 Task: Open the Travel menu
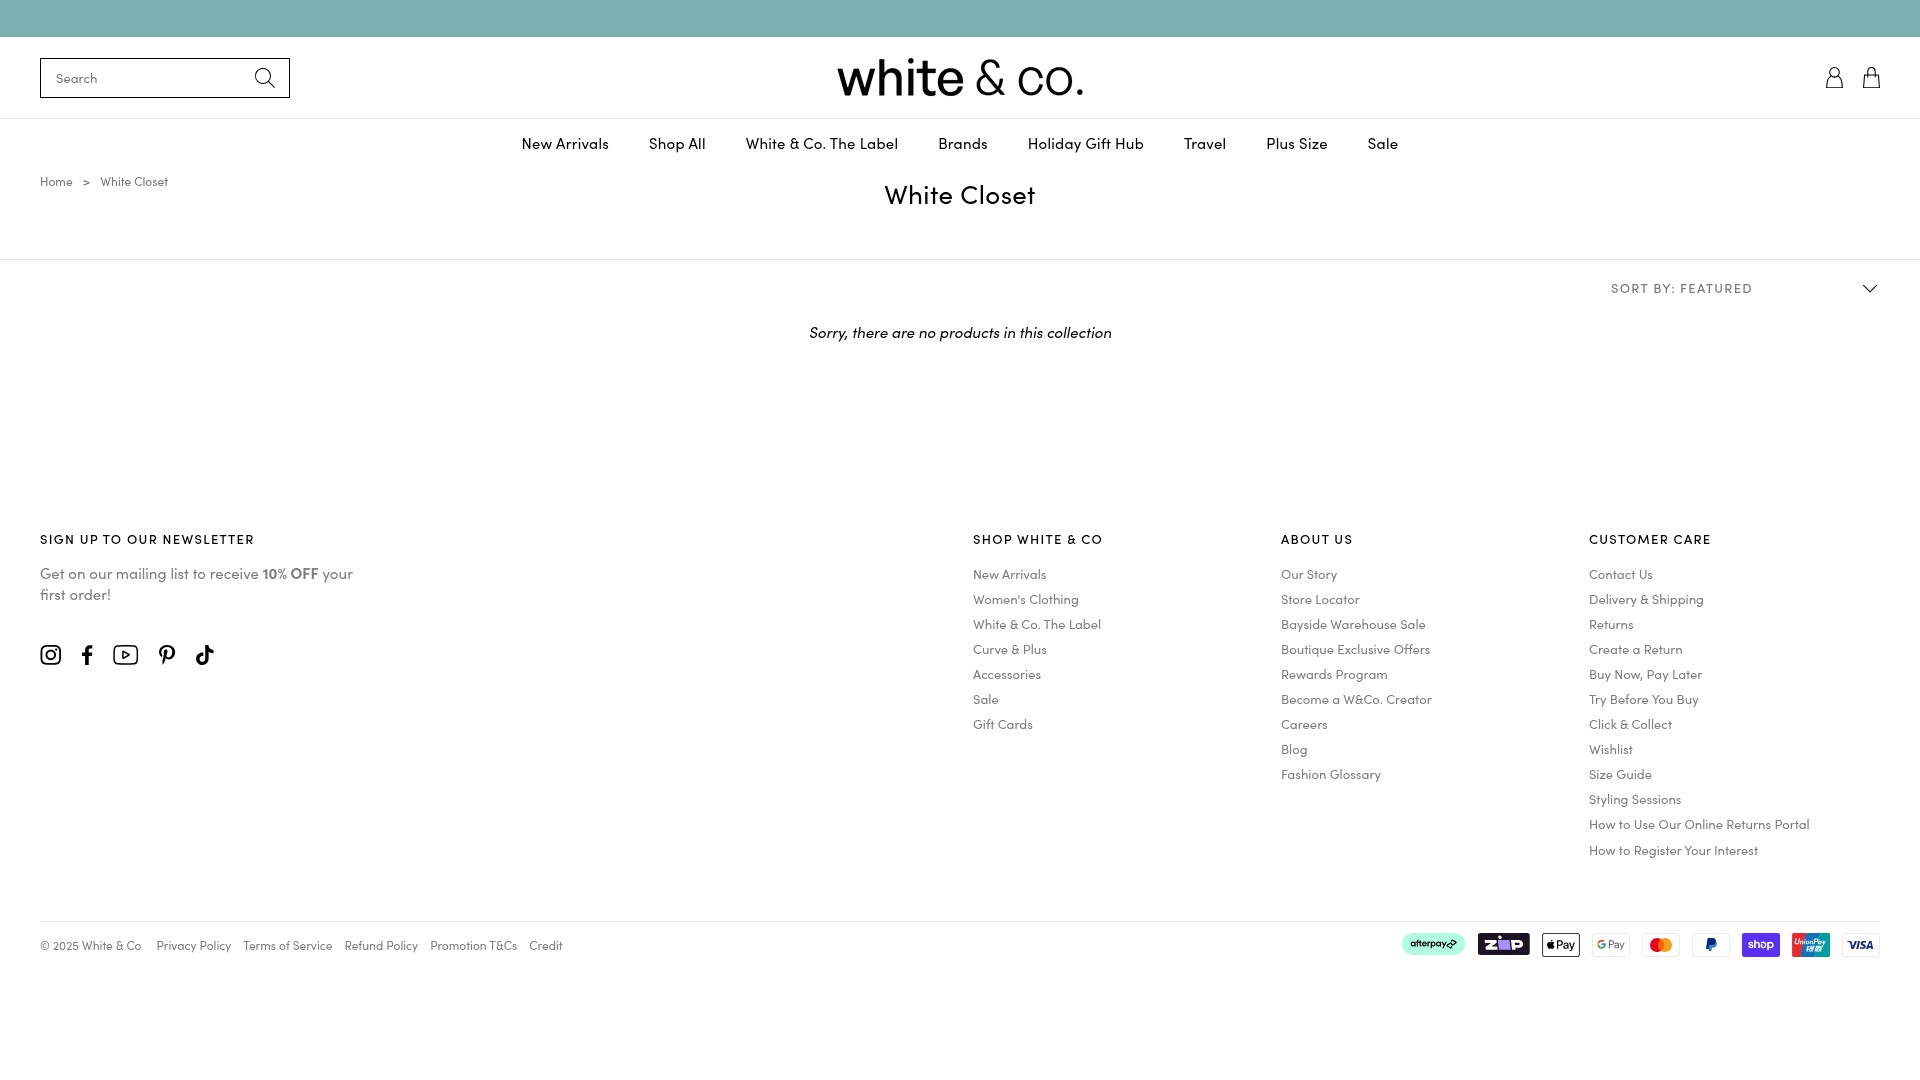pos(1205,144)
